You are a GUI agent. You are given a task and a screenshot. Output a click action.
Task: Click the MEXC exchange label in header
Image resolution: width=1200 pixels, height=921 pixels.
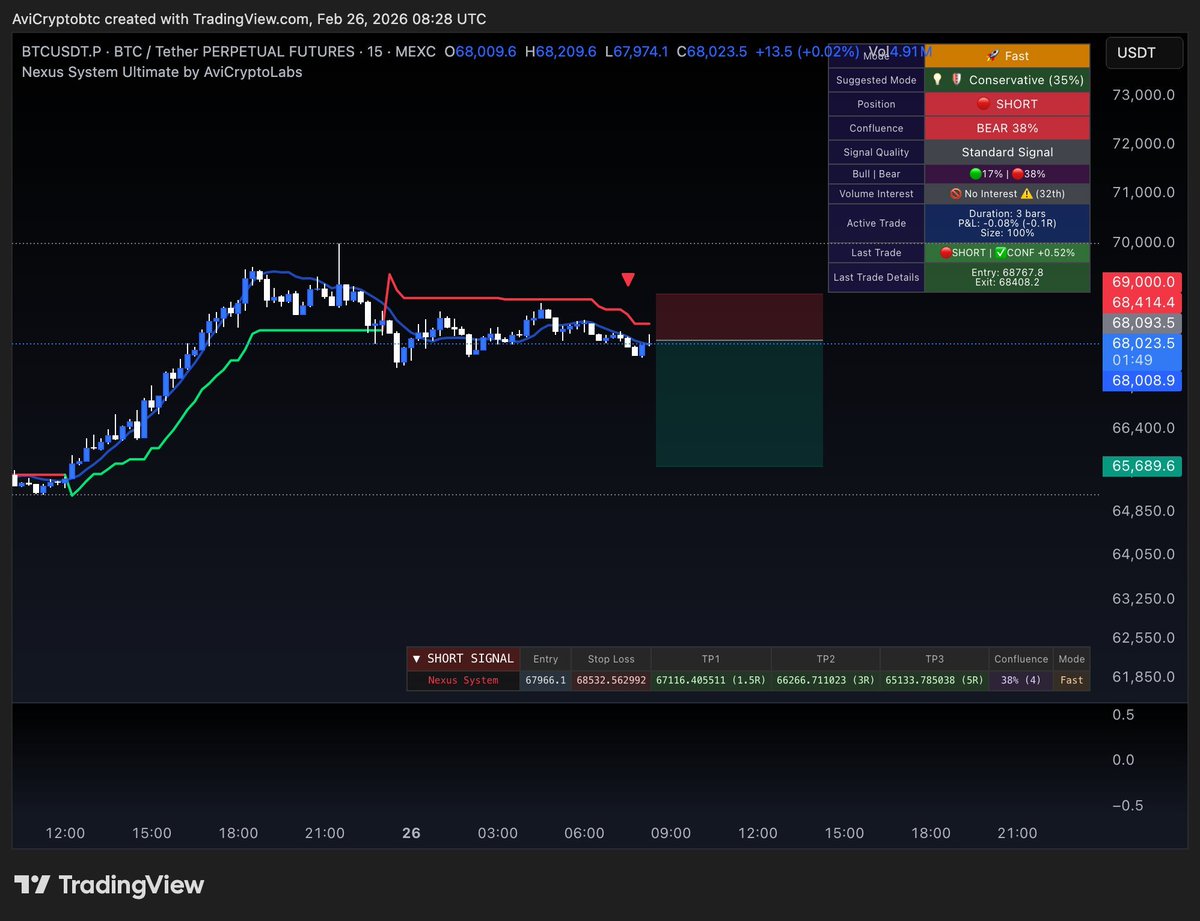[416, 51]
